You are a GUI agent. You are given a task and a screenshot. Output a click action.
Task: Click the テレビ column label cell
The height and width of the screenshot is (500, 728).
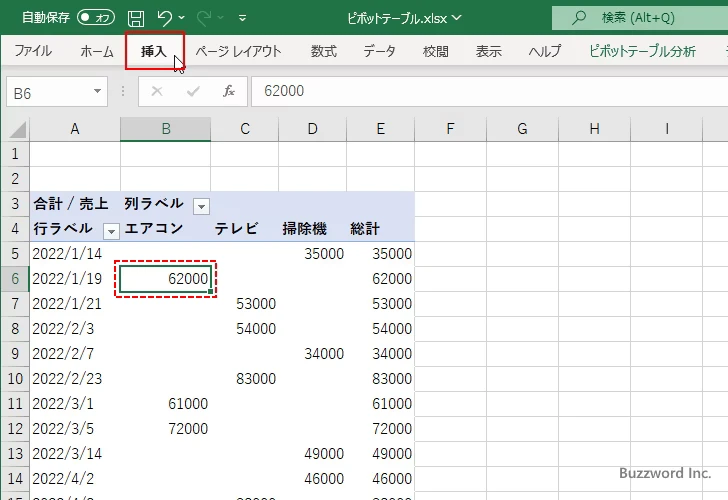[245, 229]
